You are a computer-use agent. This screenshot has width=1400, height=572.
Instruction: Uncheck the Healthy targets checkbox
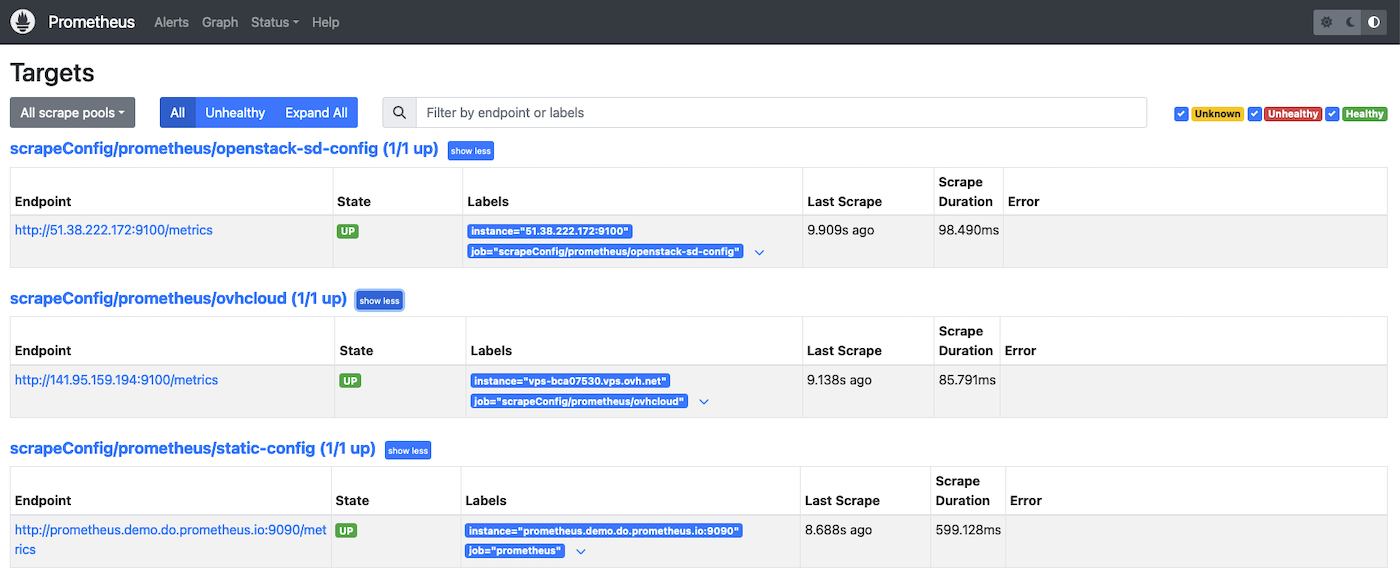pos(1332,114)
